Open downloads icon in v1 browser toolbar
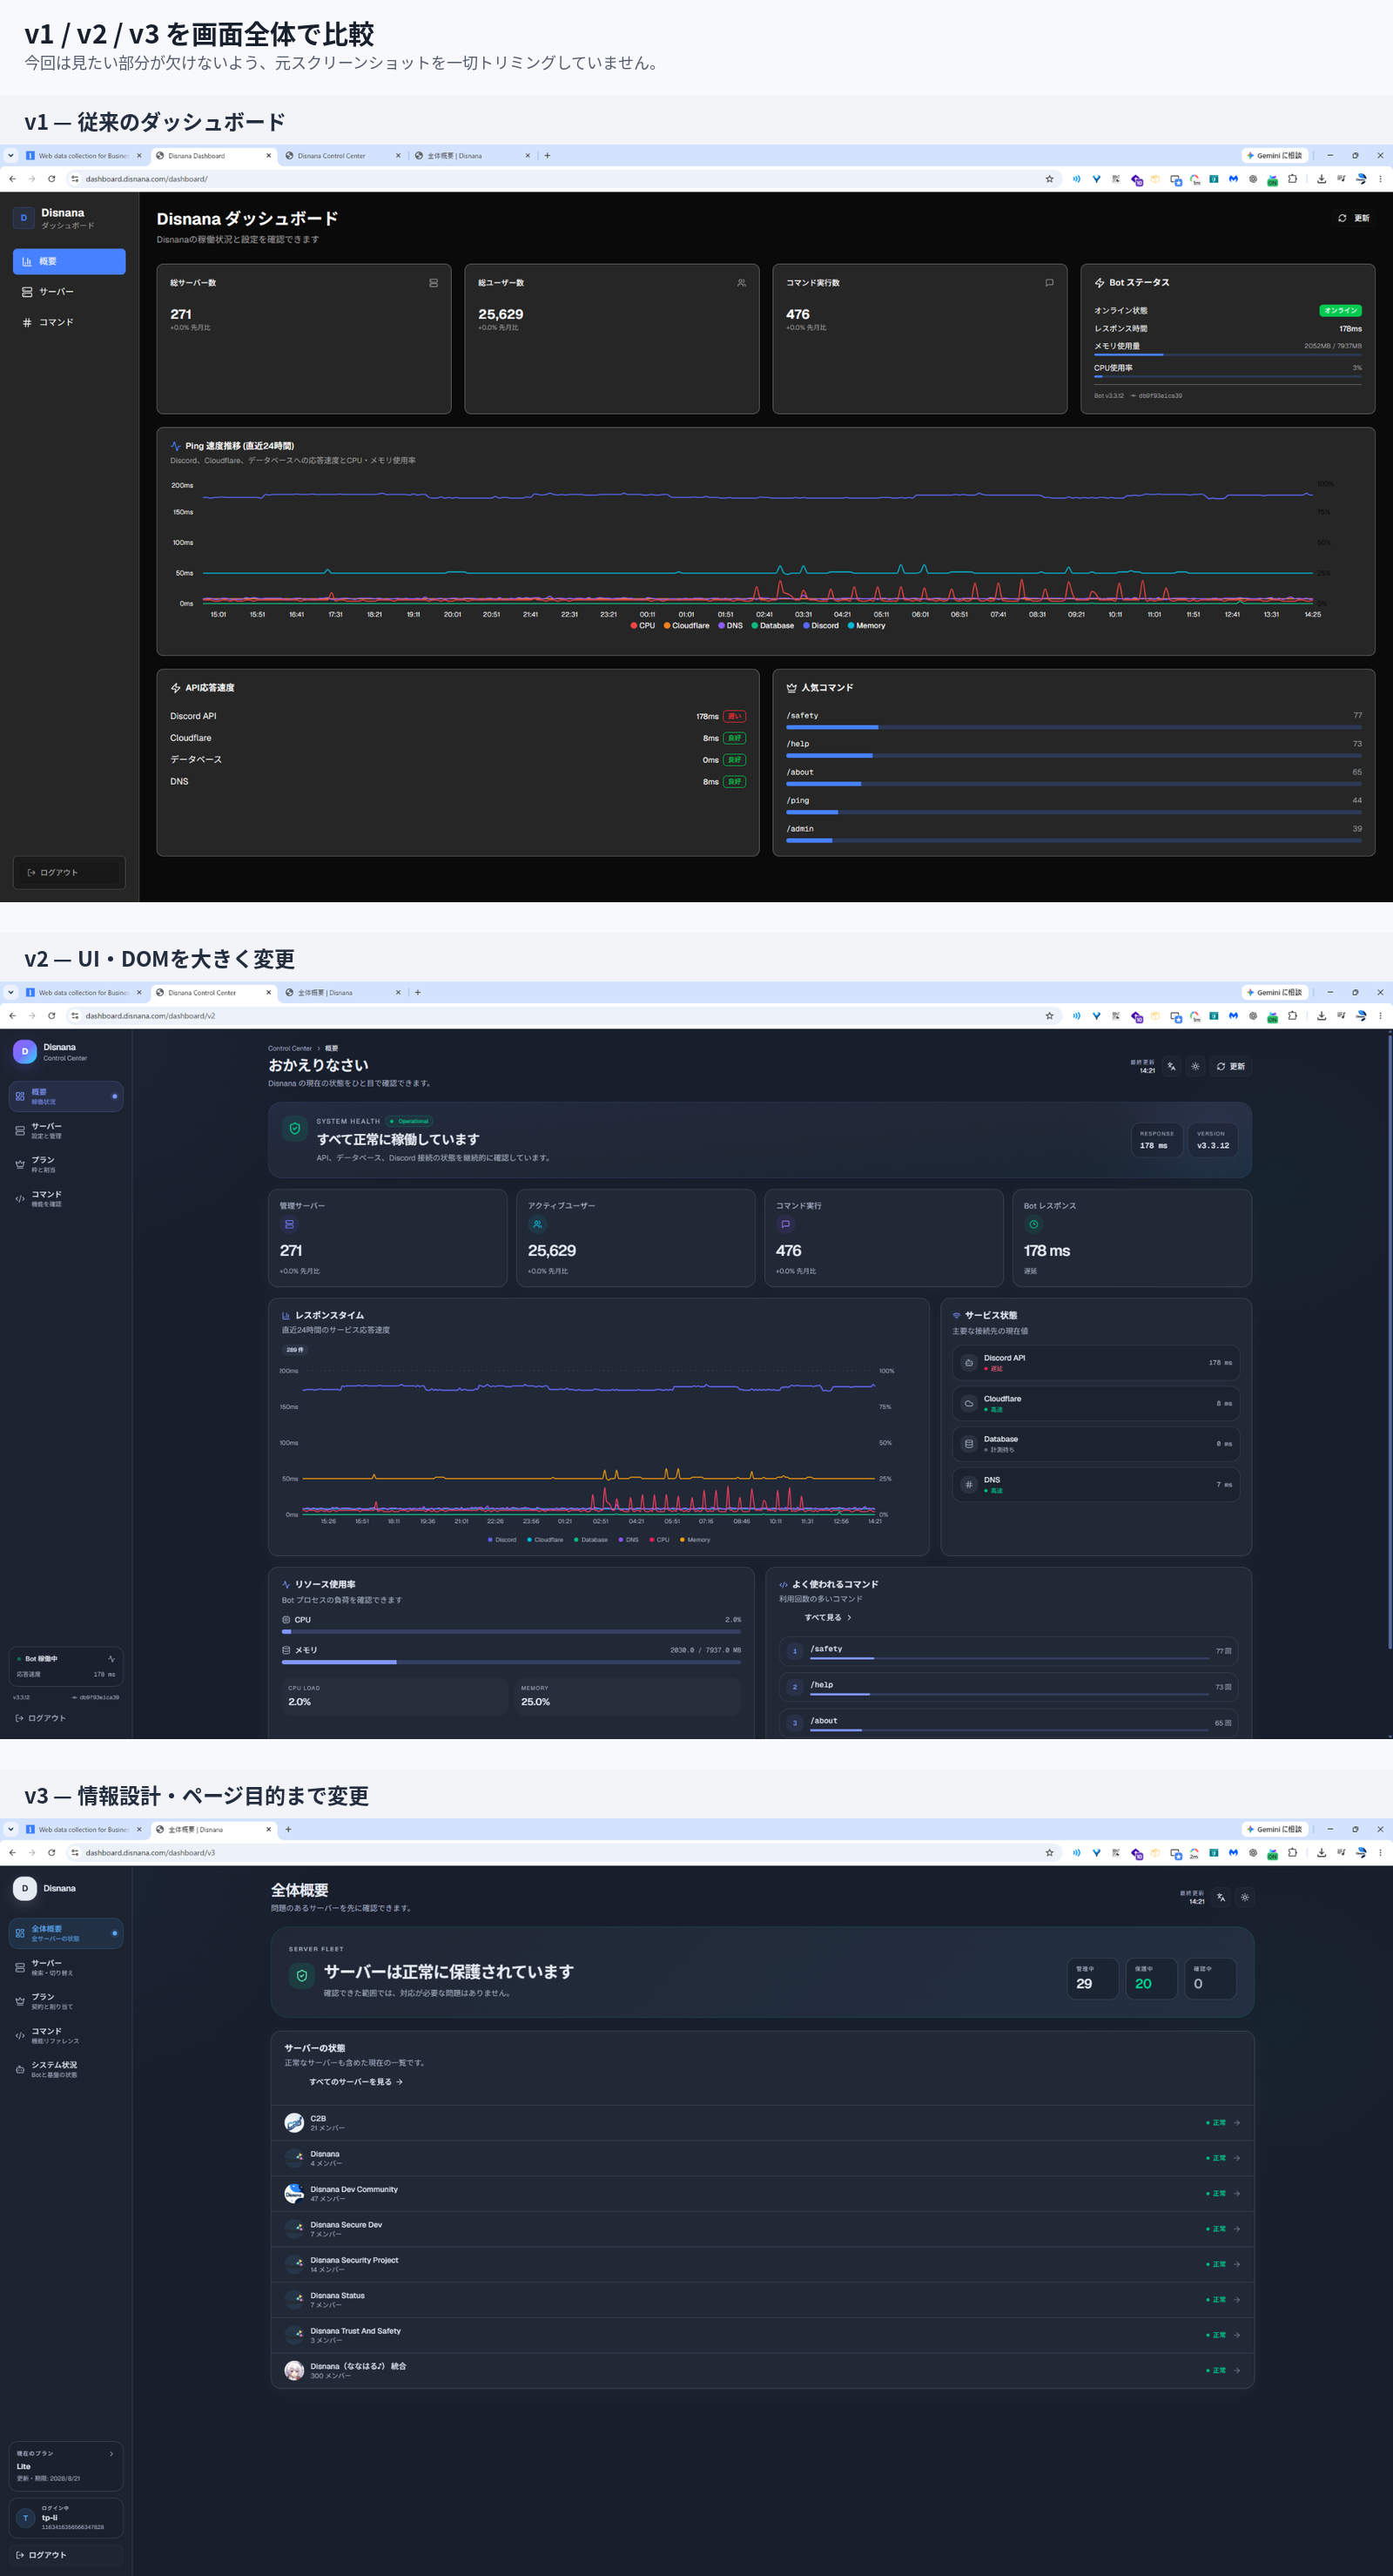 (x=1321, y=179)
